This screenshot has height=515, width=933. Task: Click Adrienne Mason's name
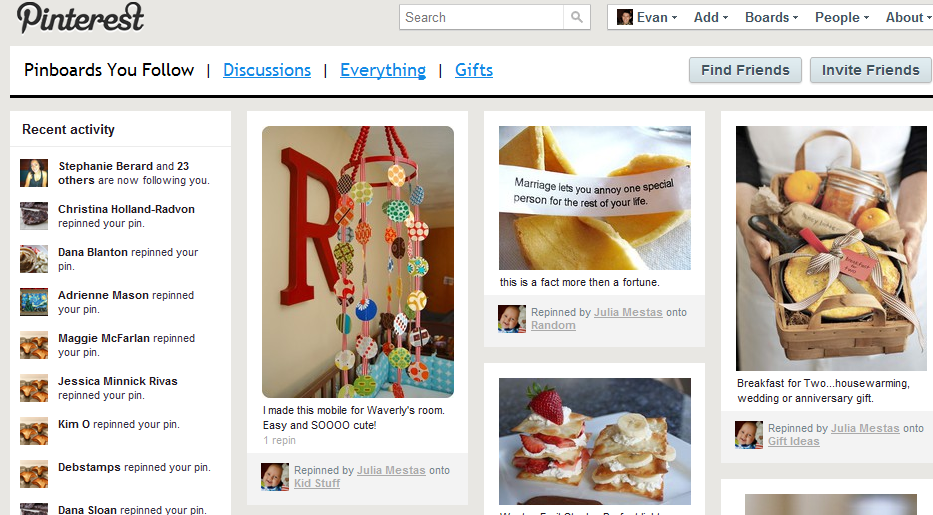tap(103, 295)
